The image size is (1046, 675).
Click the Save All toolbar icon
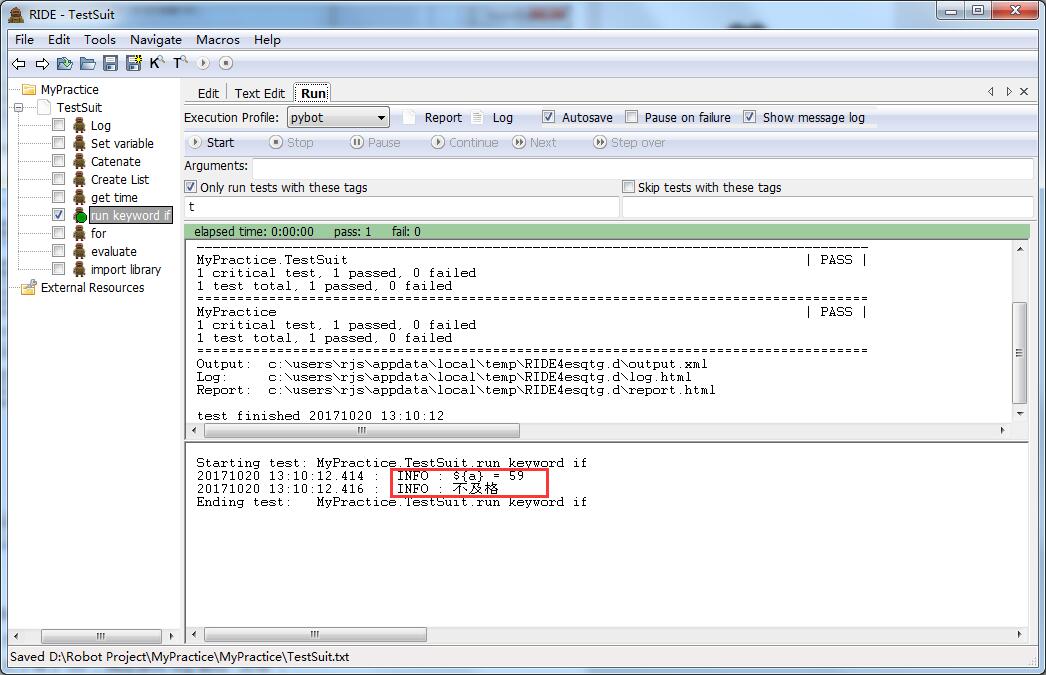(x=132, y=63)
